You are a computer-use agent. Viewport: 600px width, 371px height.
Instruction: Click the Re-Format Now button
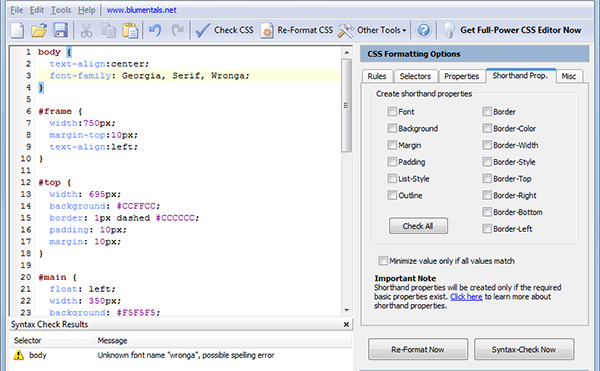coord(418,349)
